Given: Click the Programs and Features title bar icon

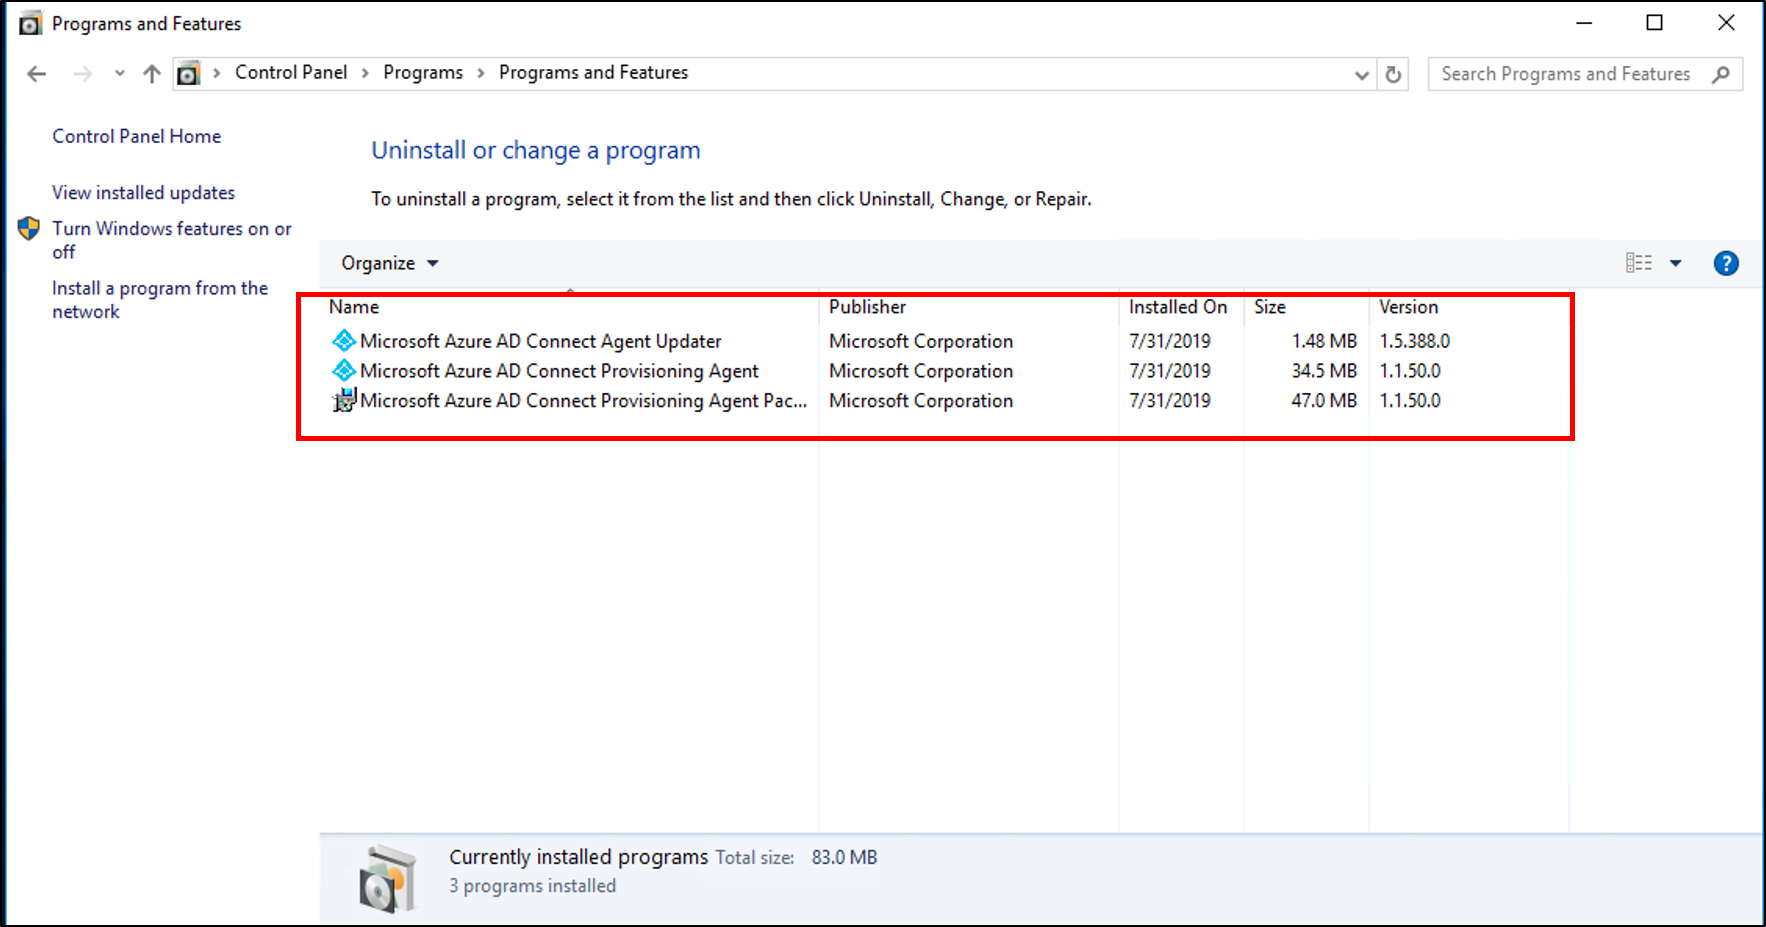Looking at the screenshot, I should coord(31,23).
